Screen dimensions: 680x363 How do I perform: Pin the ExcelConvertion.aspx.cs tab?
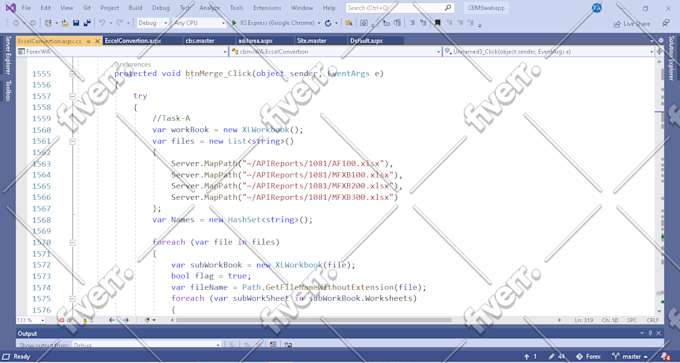click(88, 41)
